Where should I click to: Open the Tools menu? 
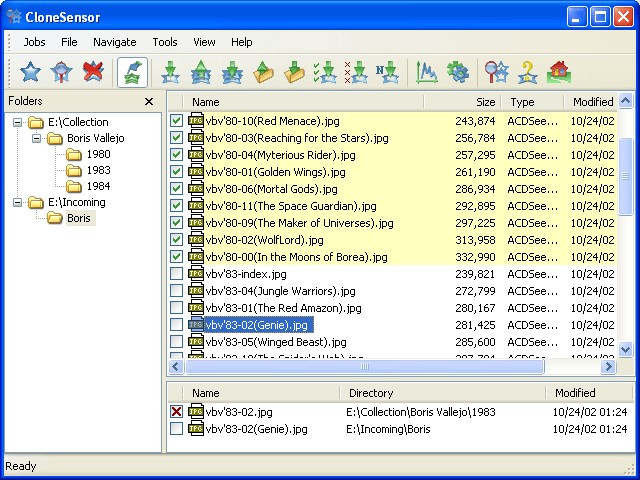pyautogui.click(x=165, y=42)
